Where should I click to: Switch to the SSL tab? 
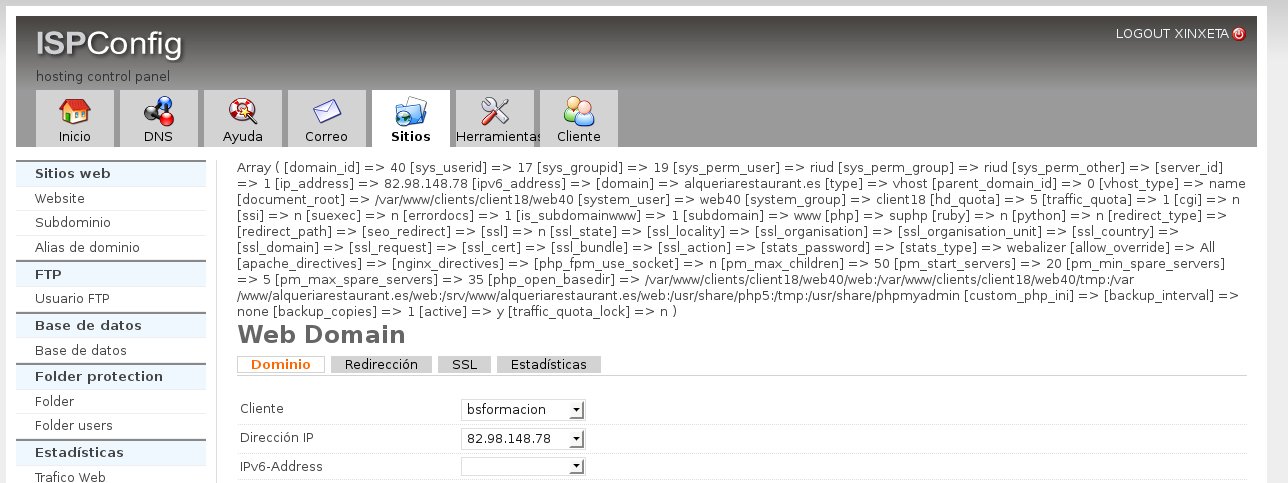[x=464, y=365]
